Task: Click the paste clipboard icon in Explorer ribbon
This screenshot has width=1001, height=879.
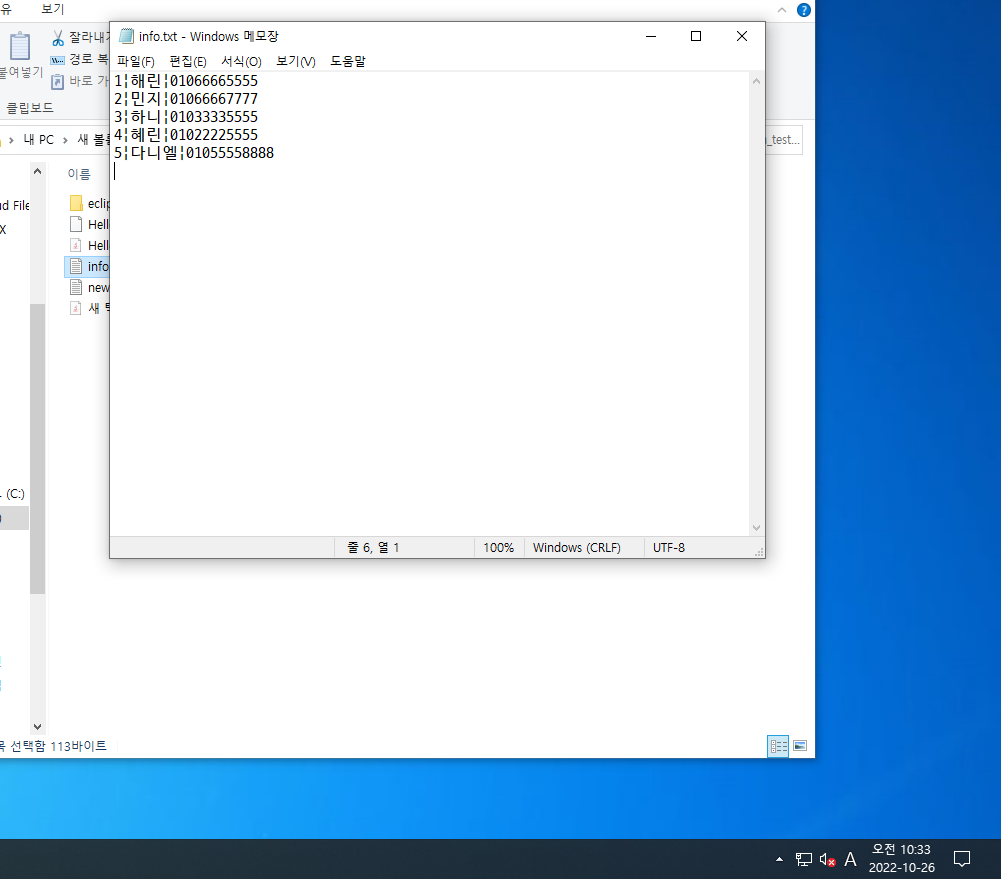Action: click(20, 47)
